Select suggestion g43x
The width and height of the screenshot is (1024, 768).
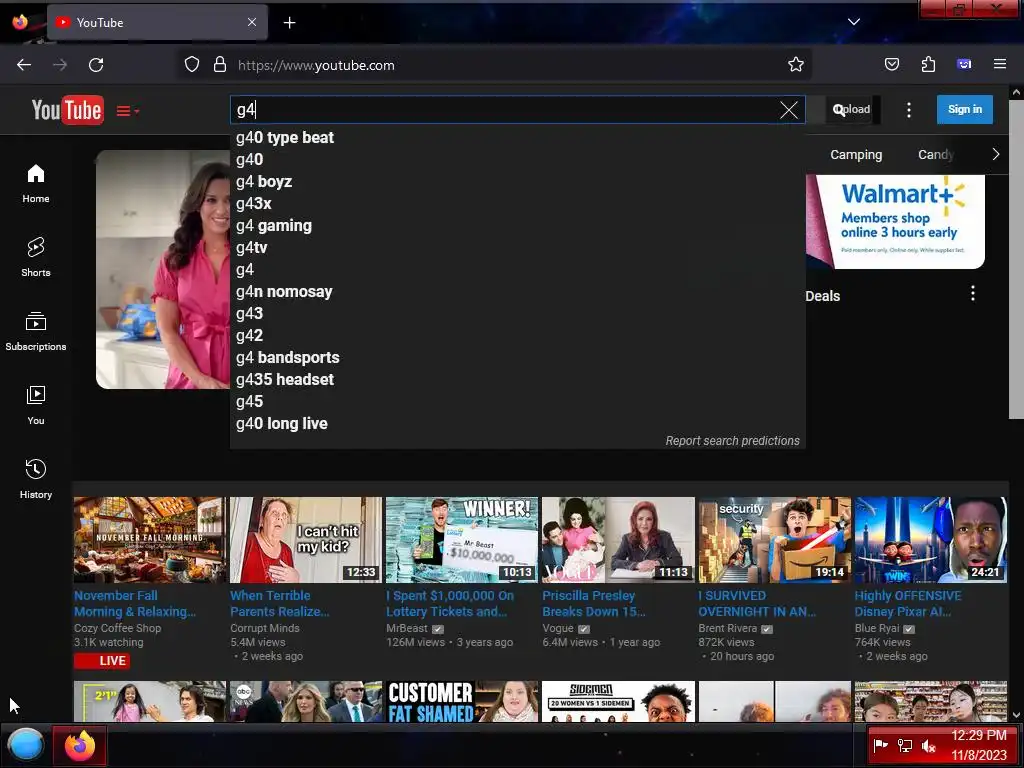pyautogui.click(x=517, y=204)
